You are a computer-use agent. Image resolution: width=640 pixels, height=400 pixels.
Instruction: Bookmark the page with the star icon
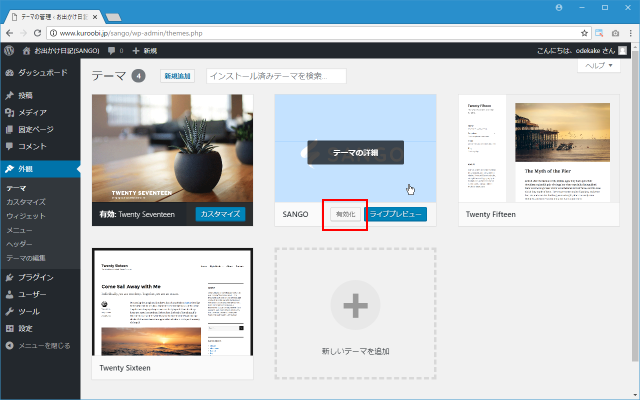click(x=584, y=33)
